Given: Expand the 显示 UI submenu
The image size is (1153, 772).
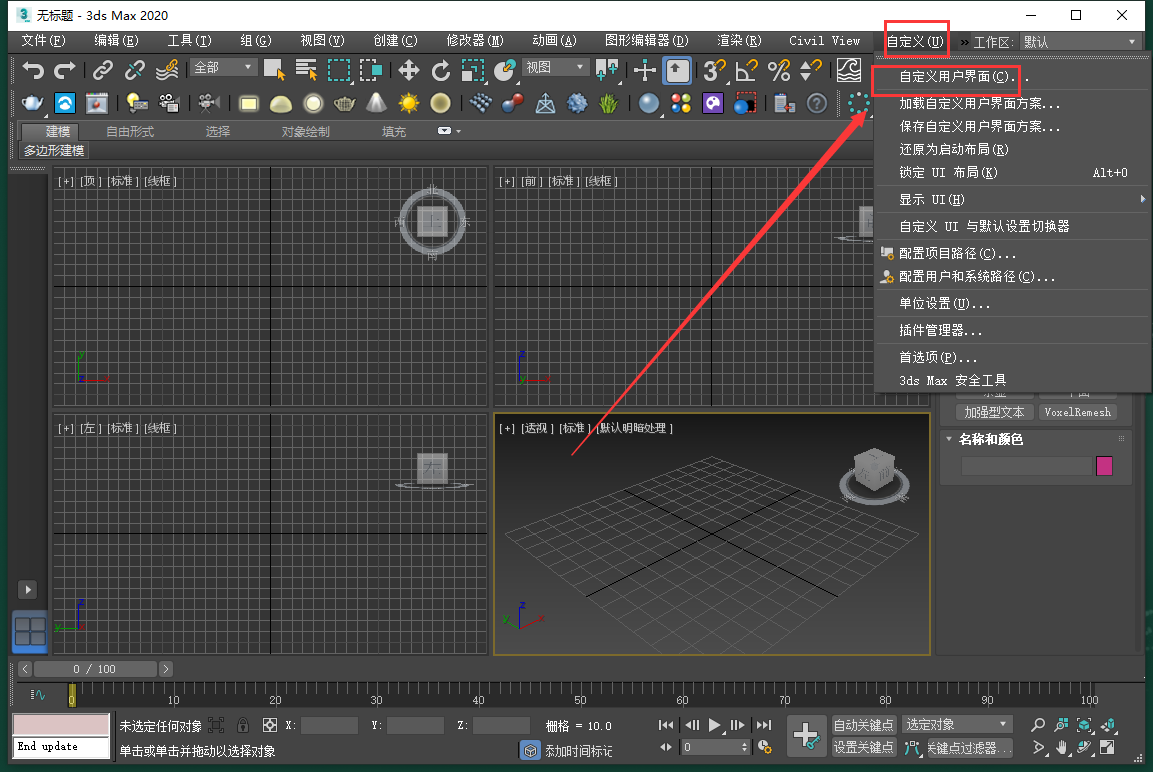Looking at the screenshot, I should click(1013, 200).
